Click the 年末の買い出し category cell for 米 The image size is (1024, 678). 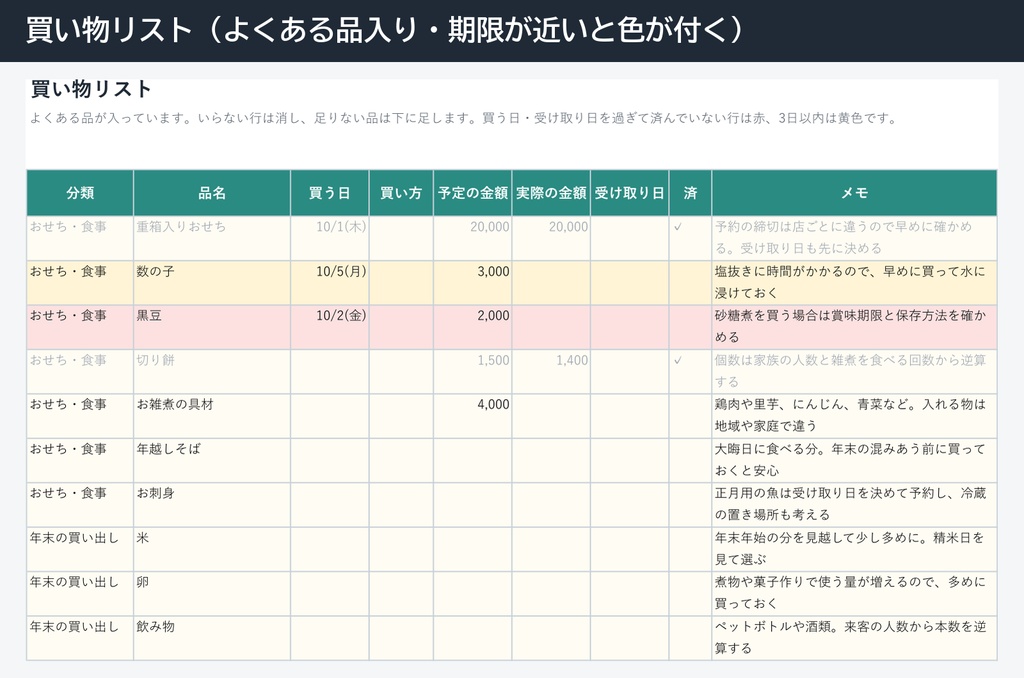click(80, 549)
